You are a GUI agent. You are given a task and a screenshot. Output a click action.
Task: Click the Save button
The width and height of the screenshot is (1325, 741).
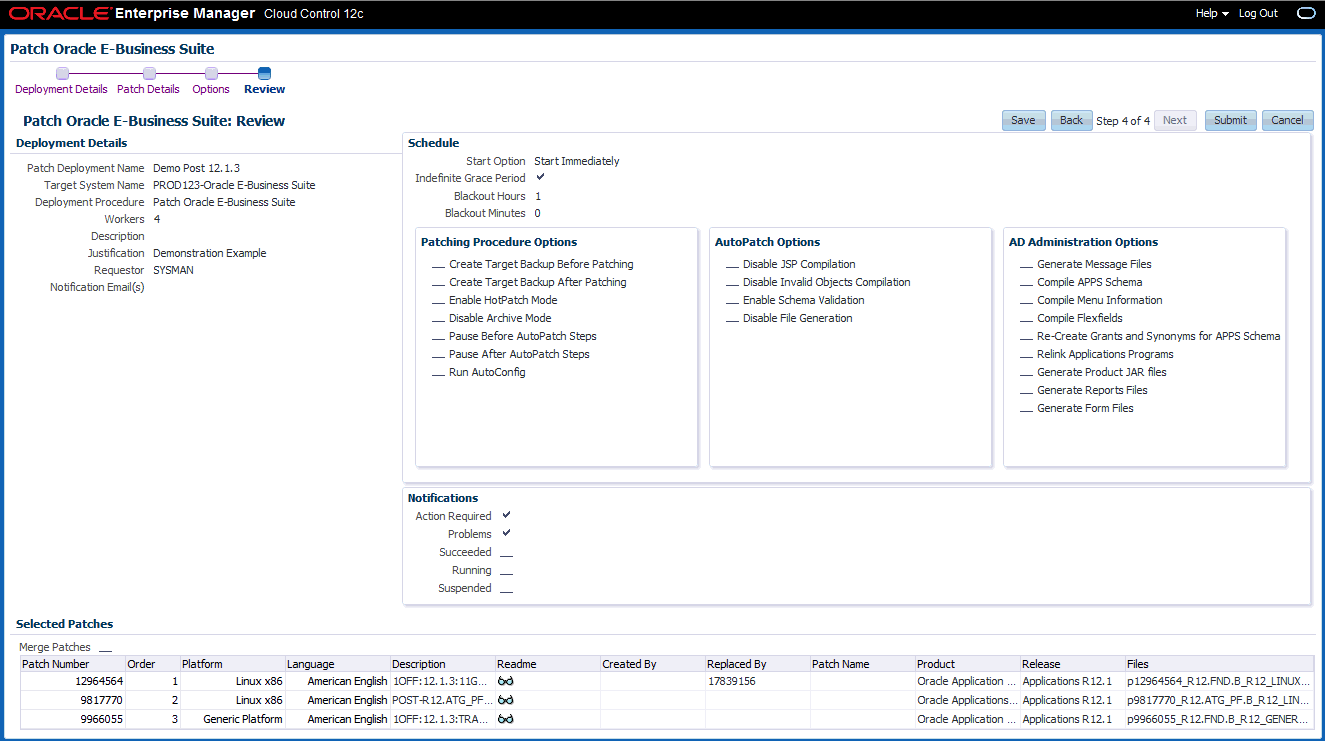point(1023,120)
